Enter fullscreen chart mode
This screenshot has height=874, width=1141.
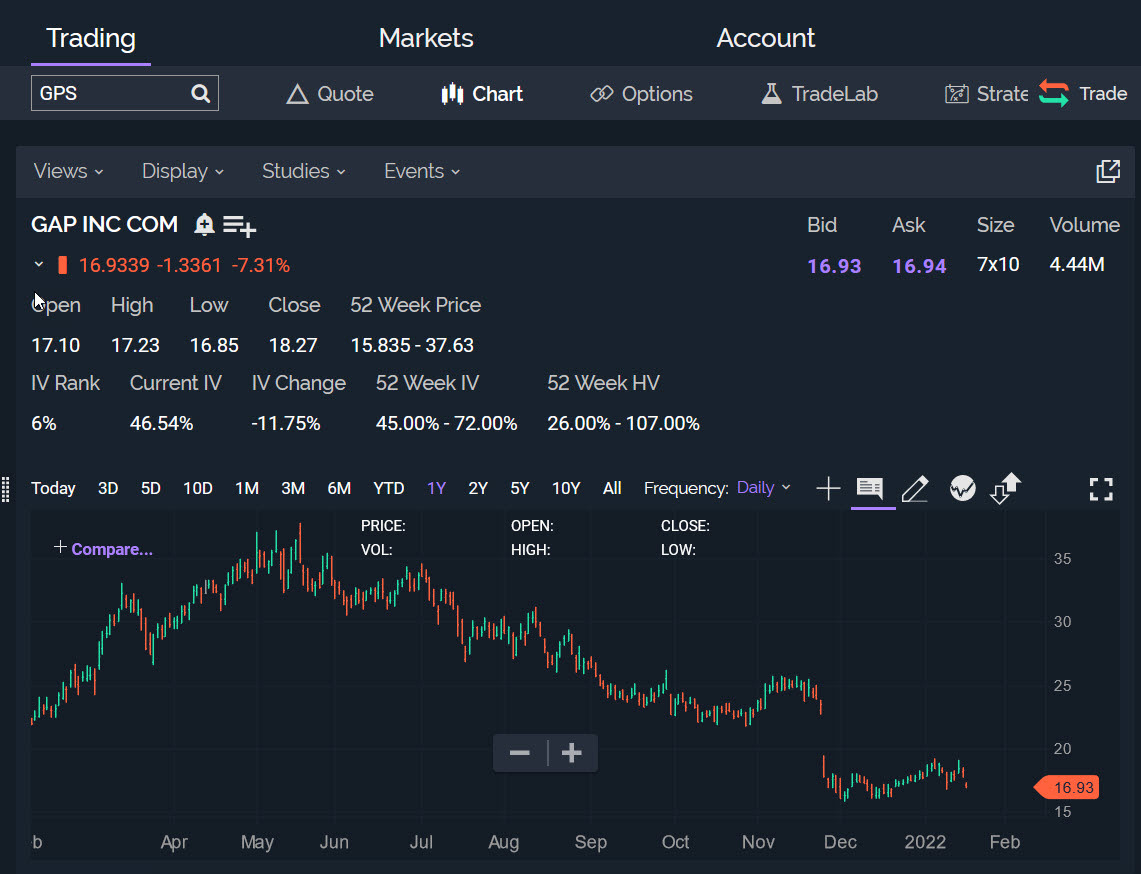(1100, 488)
